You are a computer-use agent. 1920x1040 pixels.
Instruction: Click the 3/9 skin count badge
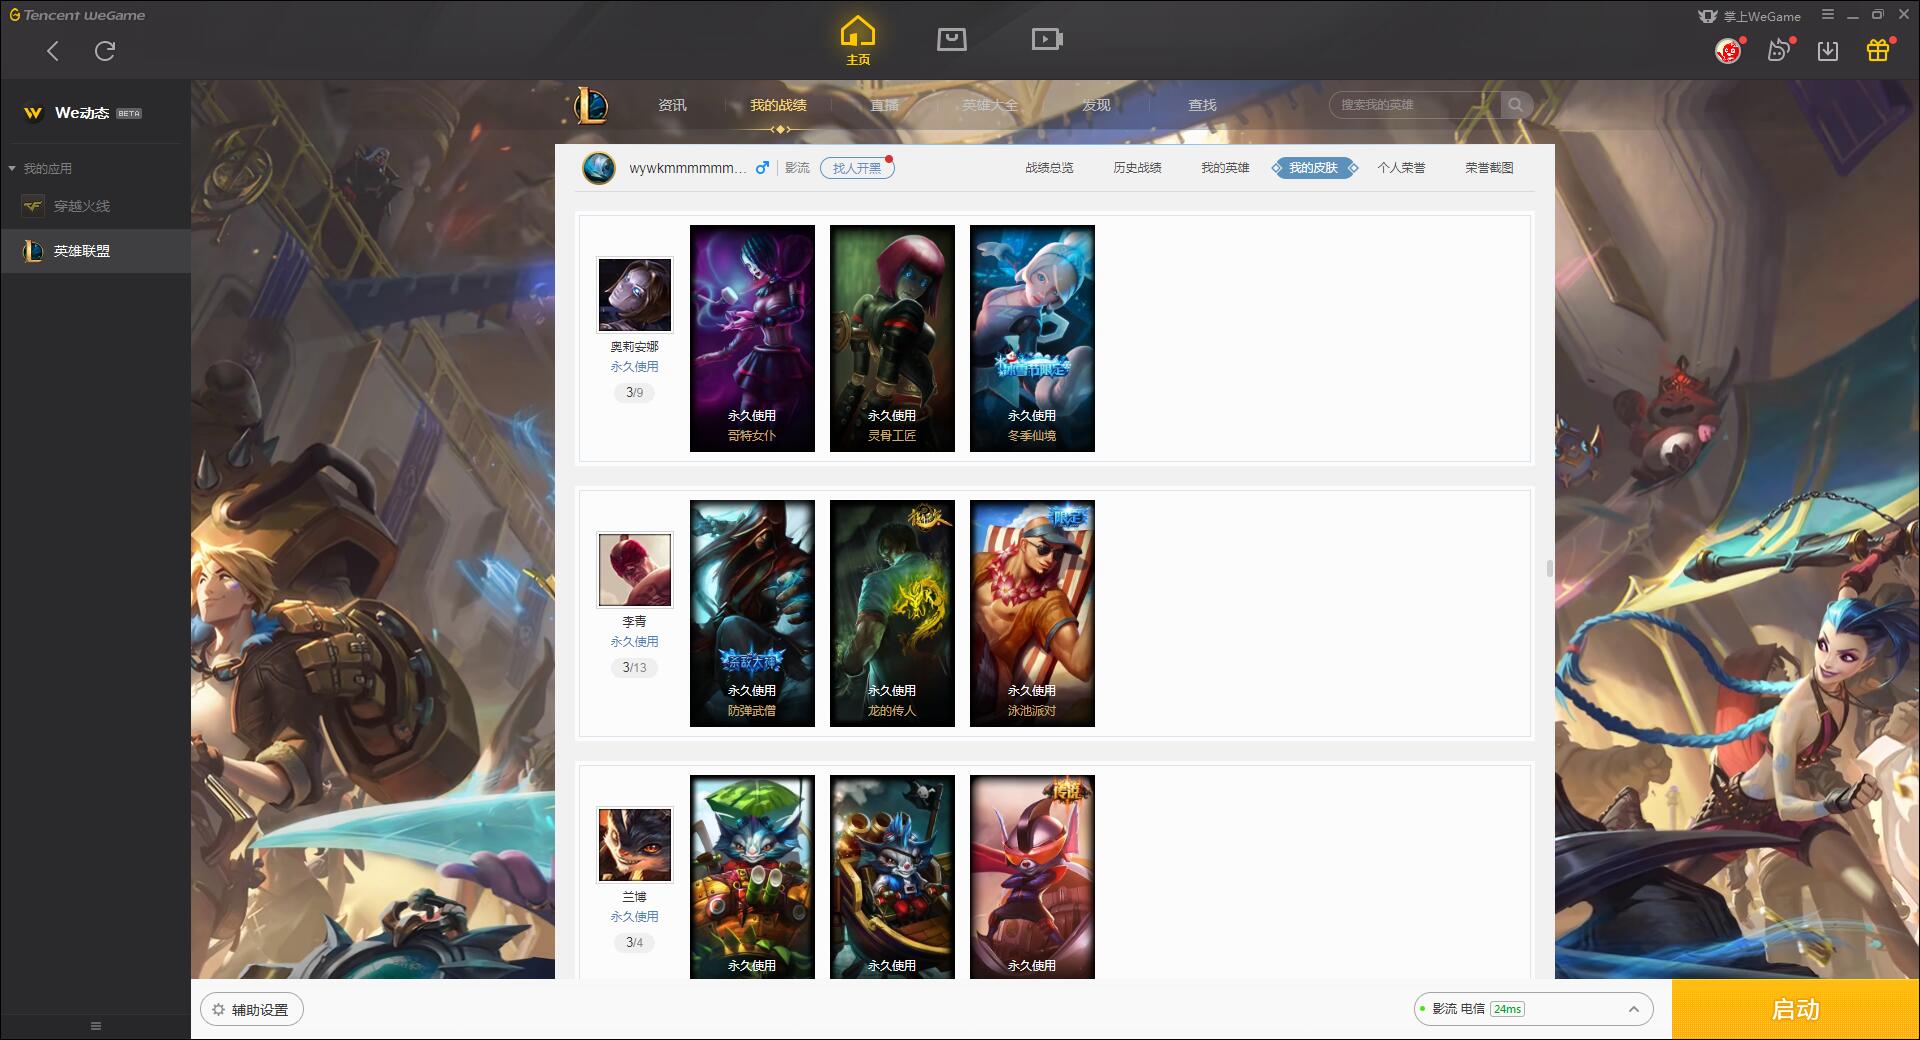click(634, 393)
